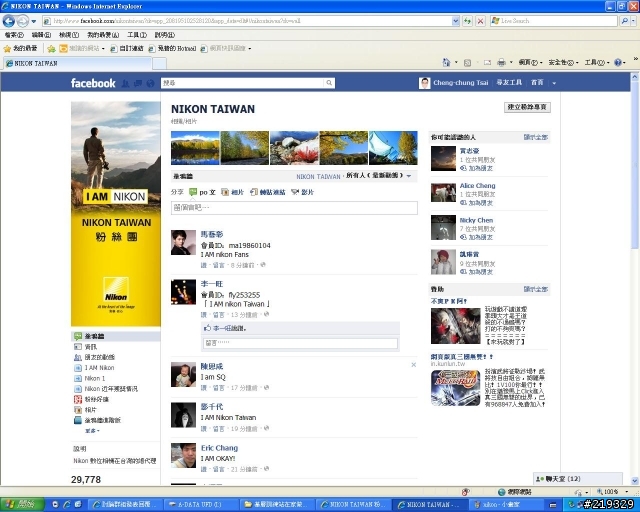Click the like thumb icon under 李一旺 post
This screenshot has width=640, height=512.
tap(207, 328)
